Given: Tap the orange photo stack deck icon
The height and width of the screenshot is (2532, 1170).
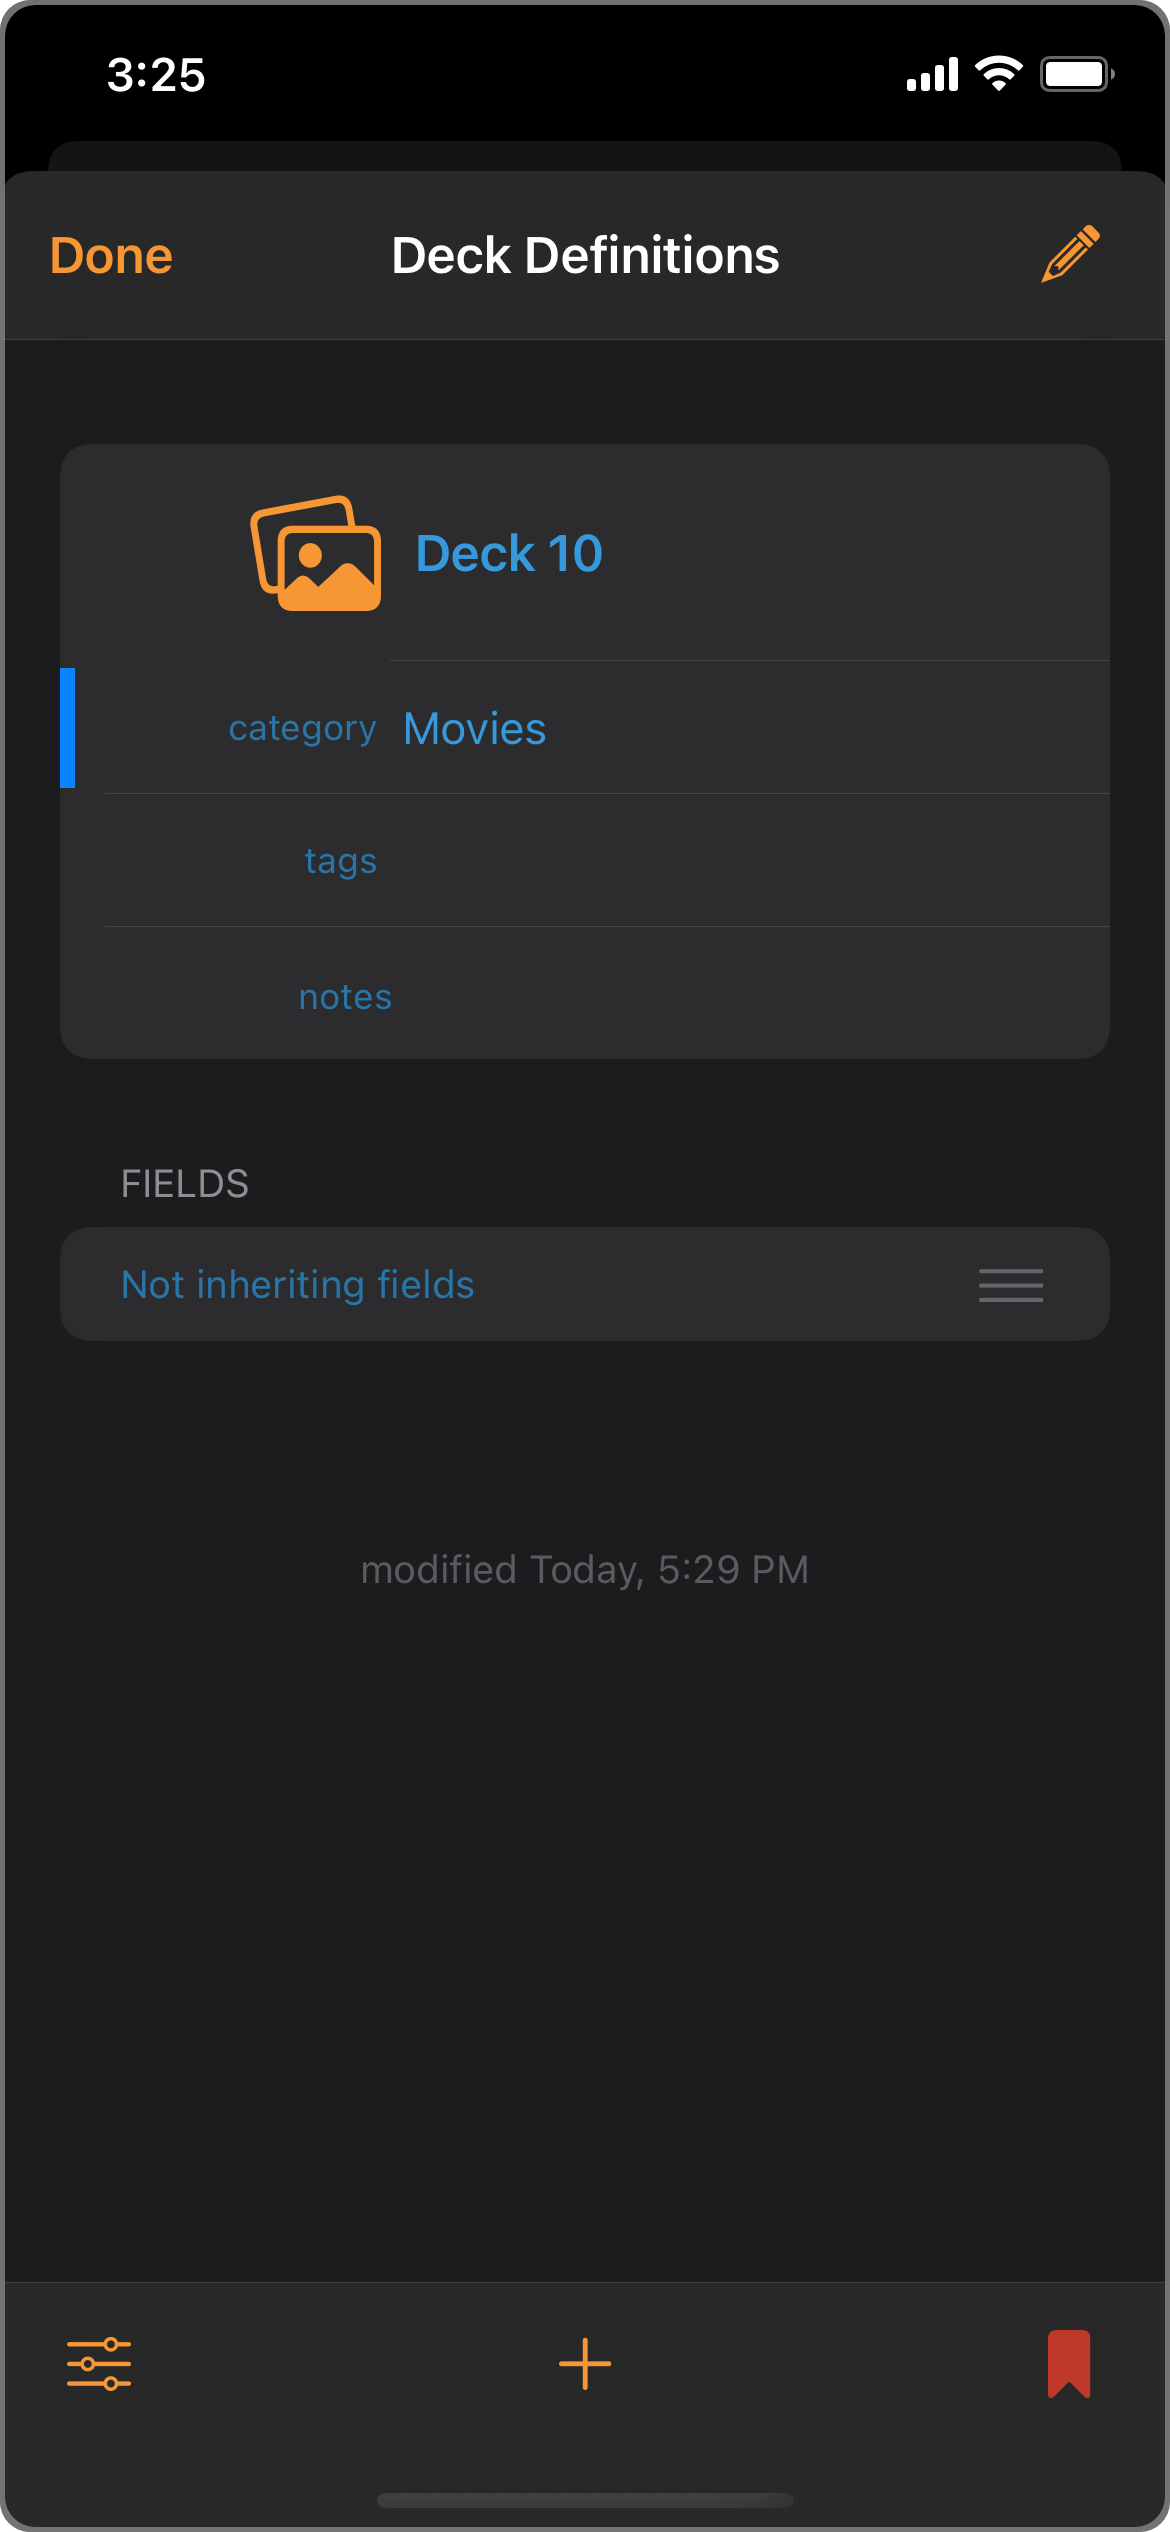Looking at the screenshot, I should (316, 553).
